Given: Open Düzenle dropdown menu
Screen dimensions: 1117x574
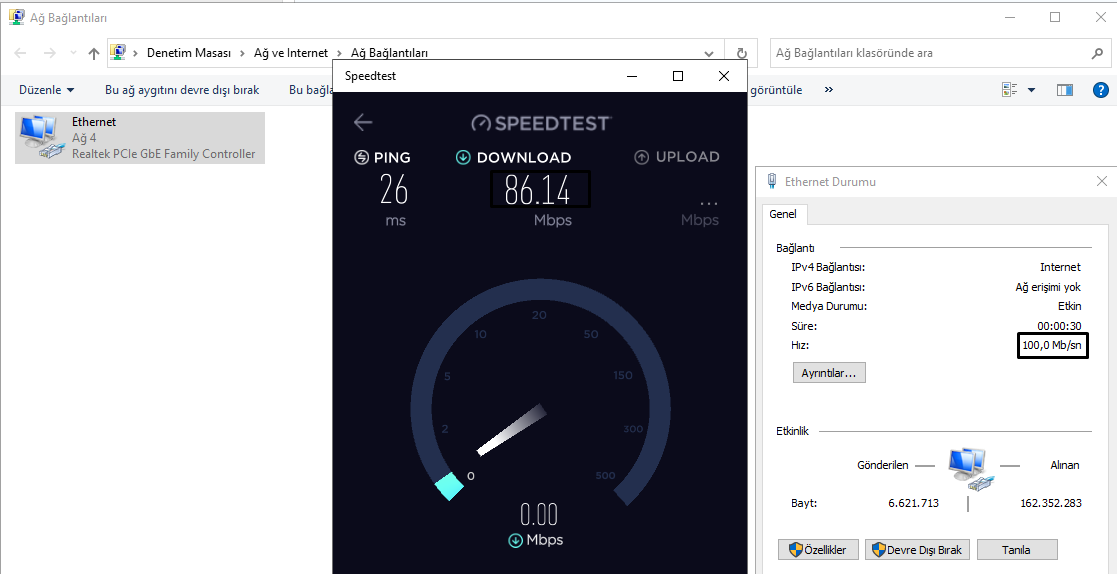Looking at the screenshot, I should [x=47, y=90].
